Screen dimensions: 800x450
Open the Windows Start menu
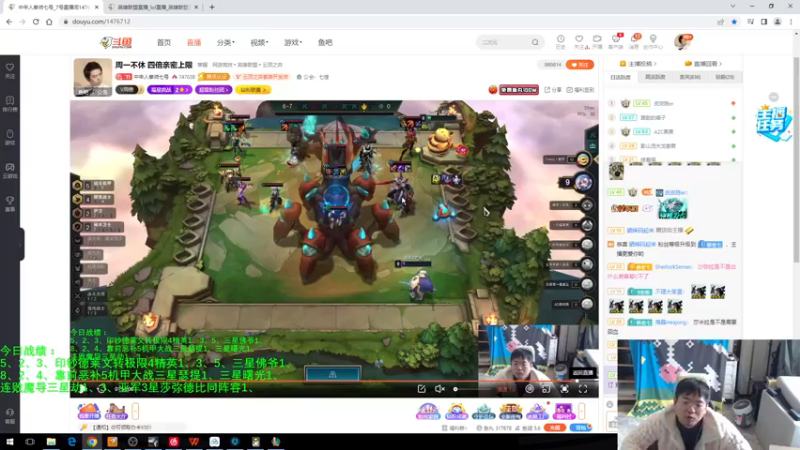click(9, 442)
